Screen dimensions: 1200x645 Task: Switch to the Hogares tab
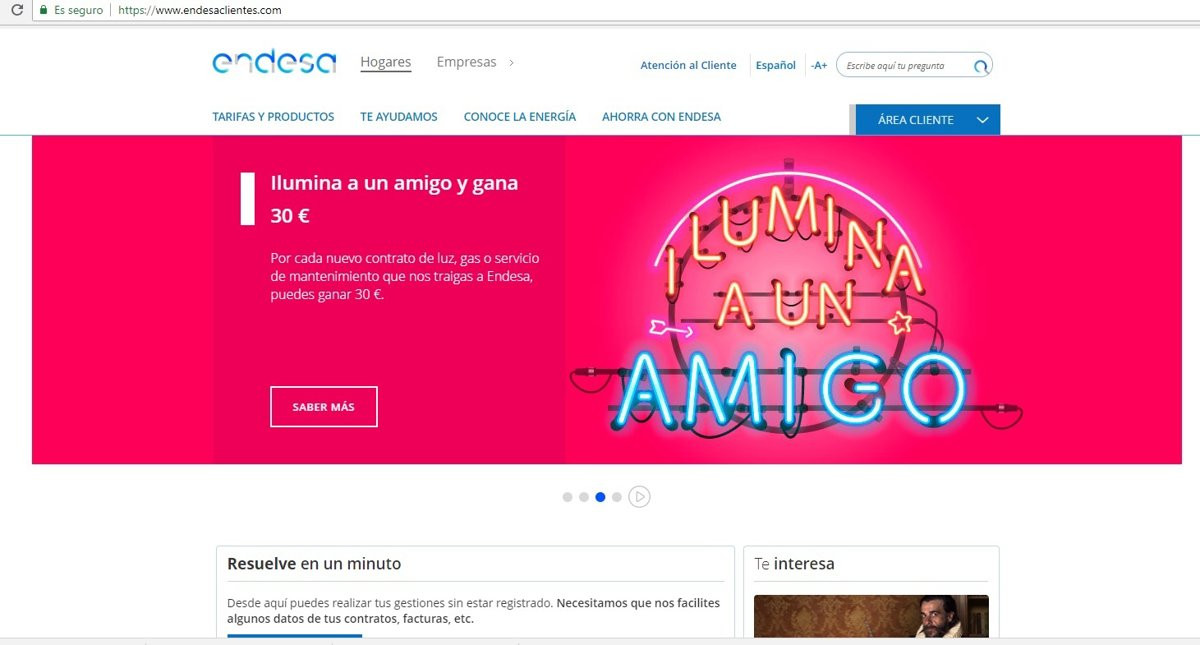386,62
